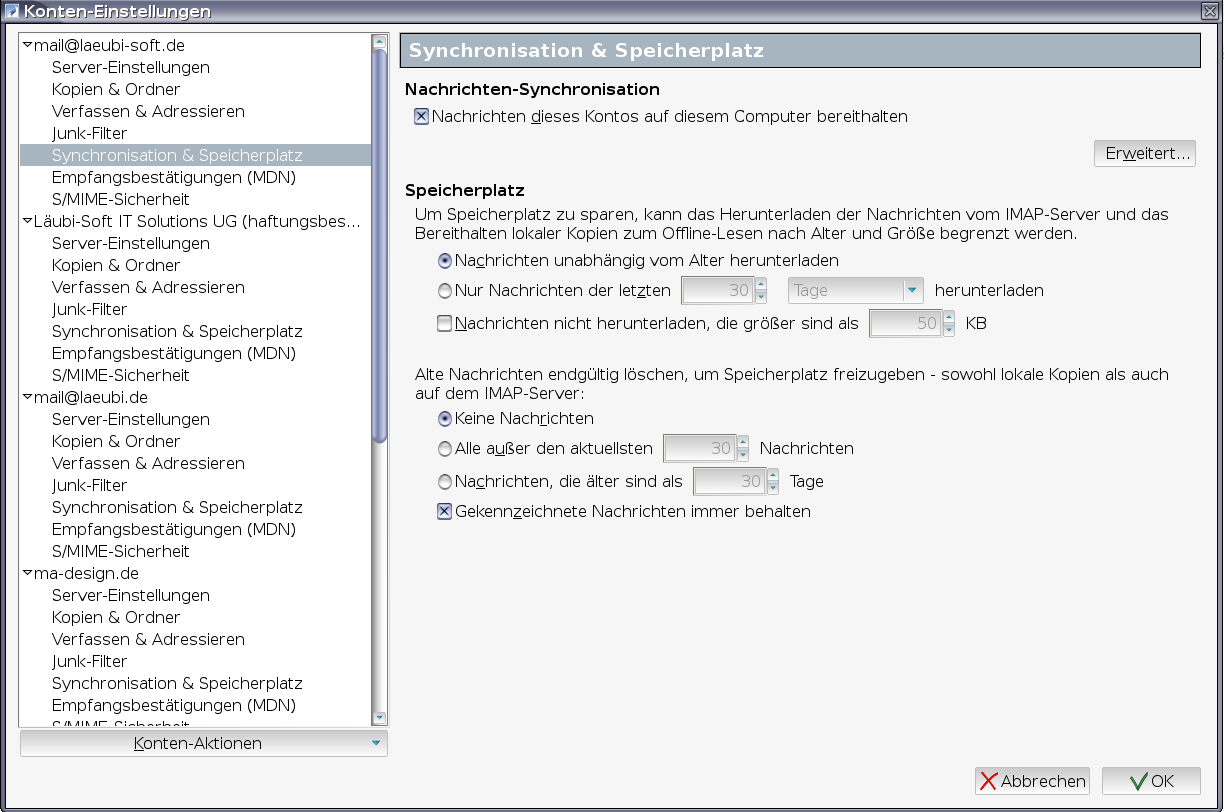Open Junk-Filter under mail@laeubi.de
The image size is (1224, 812).
tap(90, 485)
